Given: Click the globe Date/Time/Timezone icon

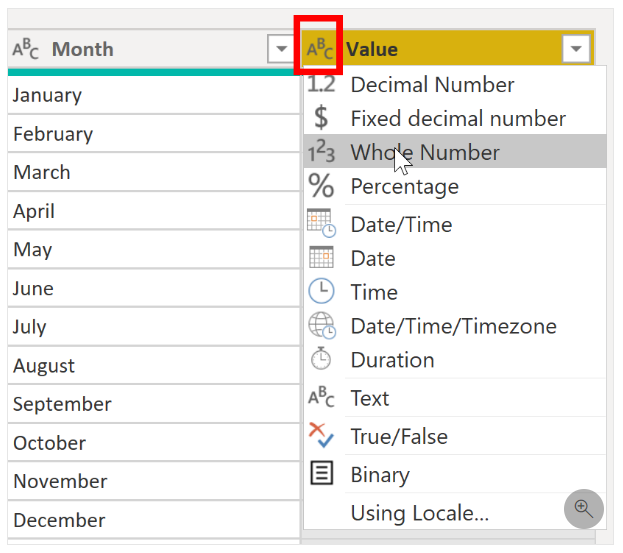Looking at the screenshot, I should pos(322,326).
